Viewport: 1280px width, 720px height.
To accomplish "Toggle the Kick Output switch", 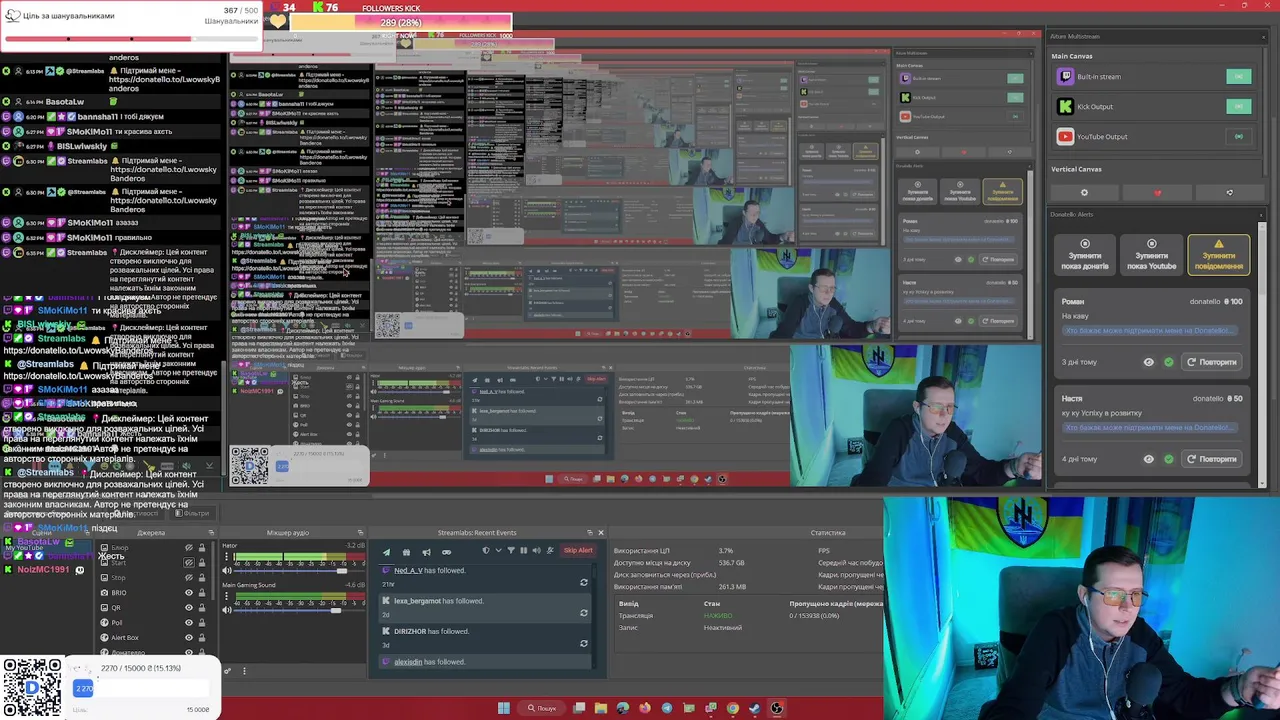I will 1238,107.
